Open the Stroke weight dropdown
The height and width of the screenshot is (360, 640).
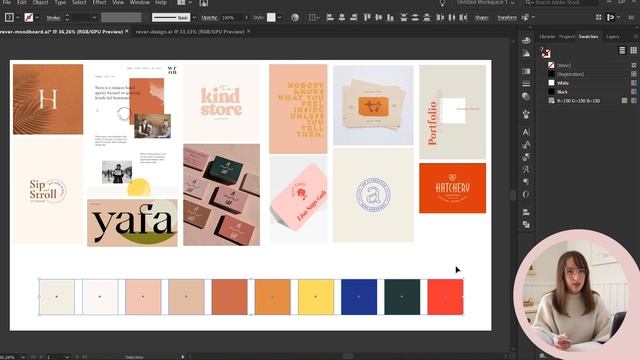[94, 18]
